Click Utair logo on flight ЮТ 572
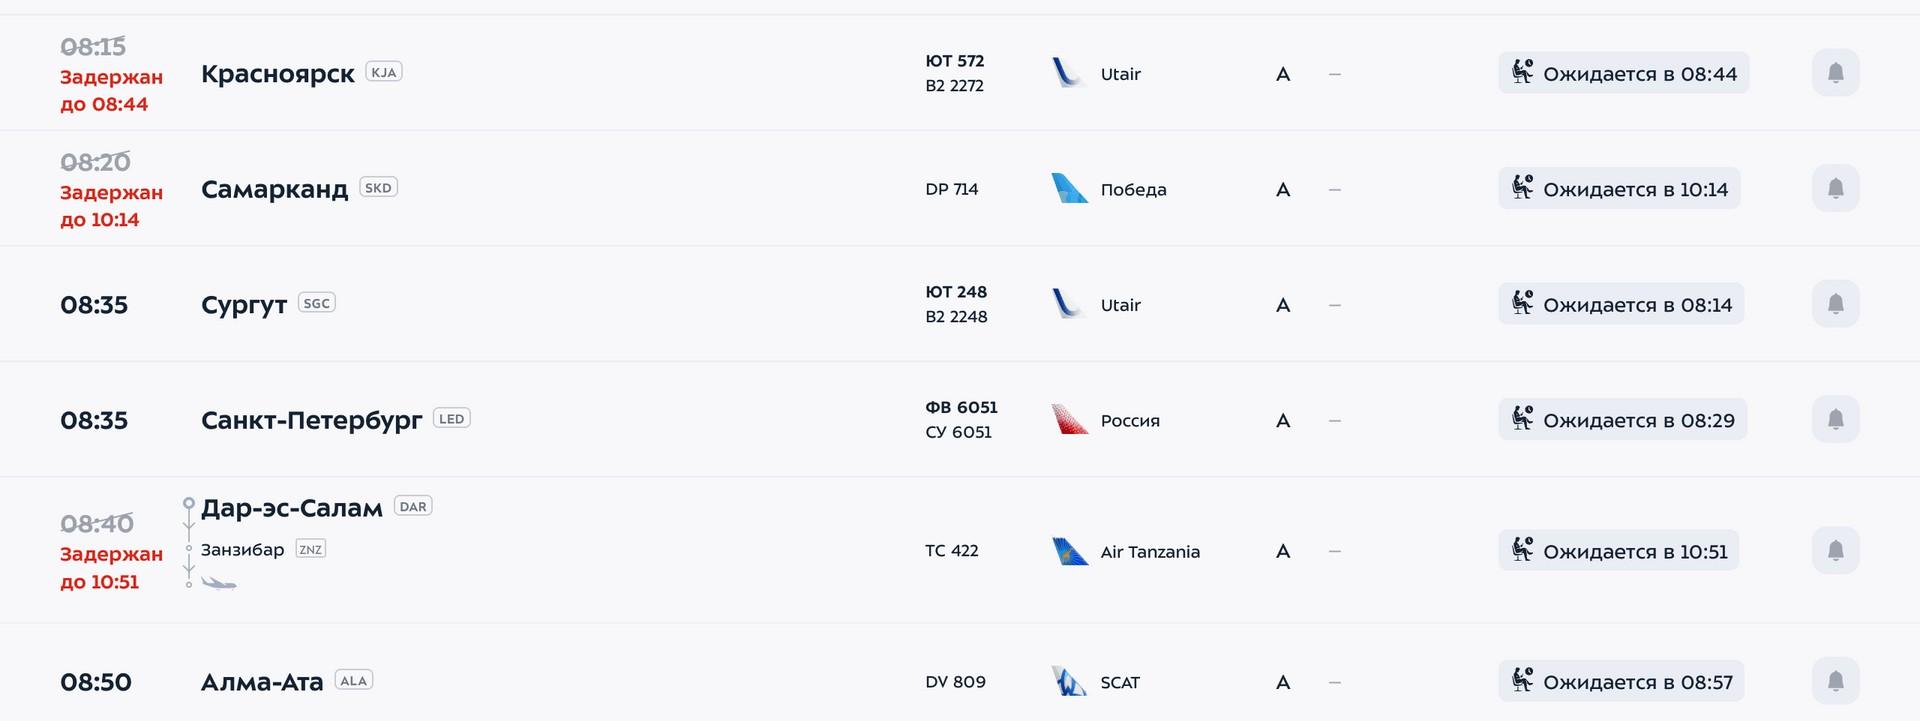The image size is (1920, 721). pyautogui.click(x=1069, y=73)
